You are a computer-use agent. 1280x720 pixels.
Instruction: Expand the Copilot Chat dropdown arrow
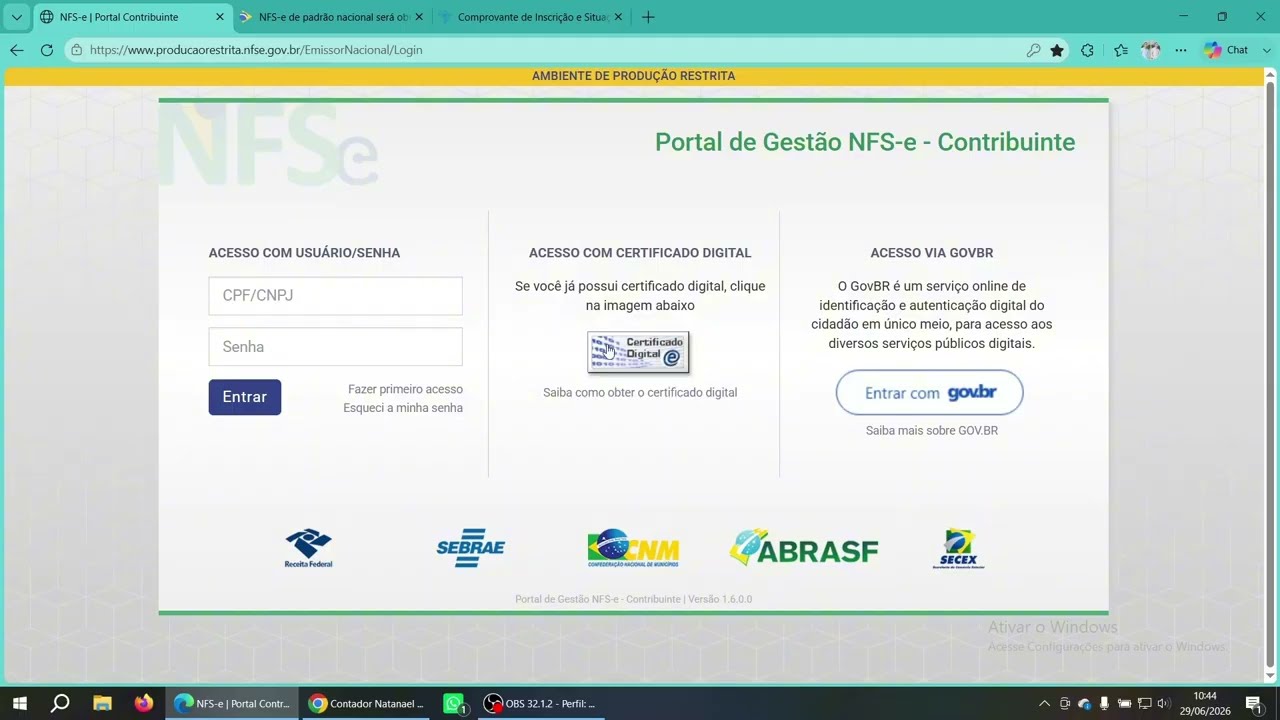(x=1267, y=50)
